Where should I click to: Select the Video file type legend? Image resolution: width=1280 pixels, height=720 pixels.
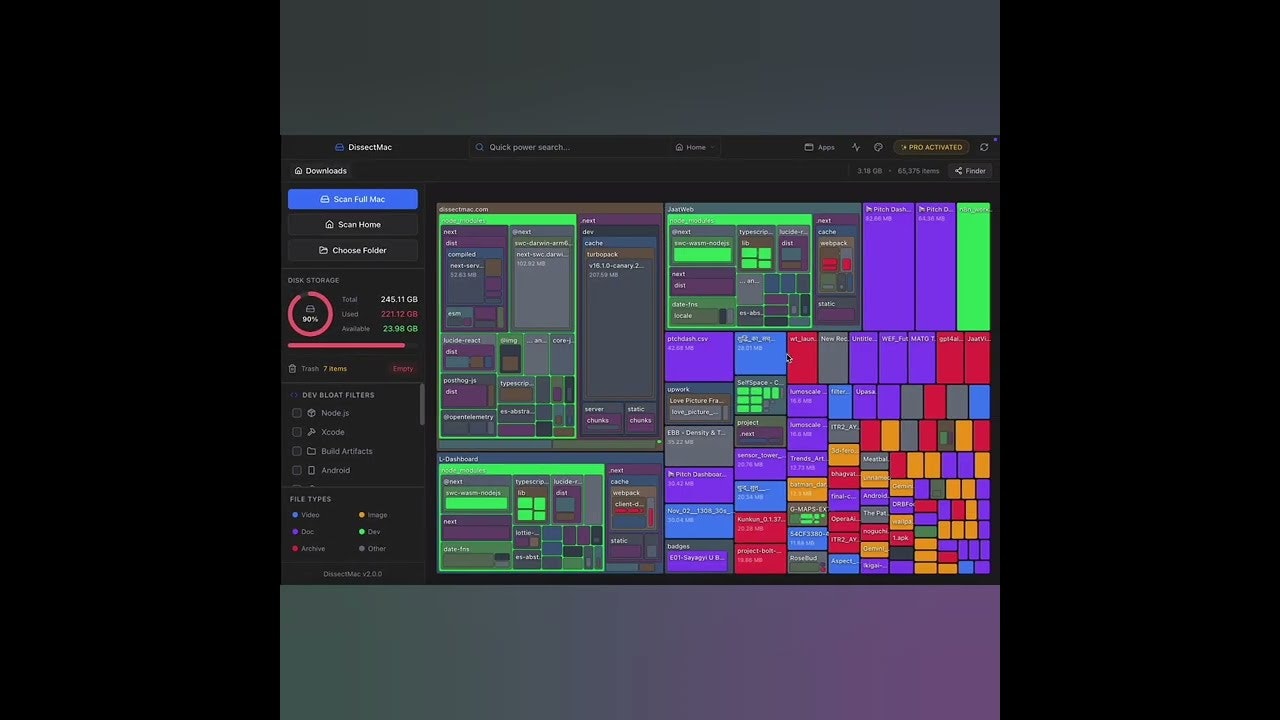pyautogui.click(x=305, y=515)
